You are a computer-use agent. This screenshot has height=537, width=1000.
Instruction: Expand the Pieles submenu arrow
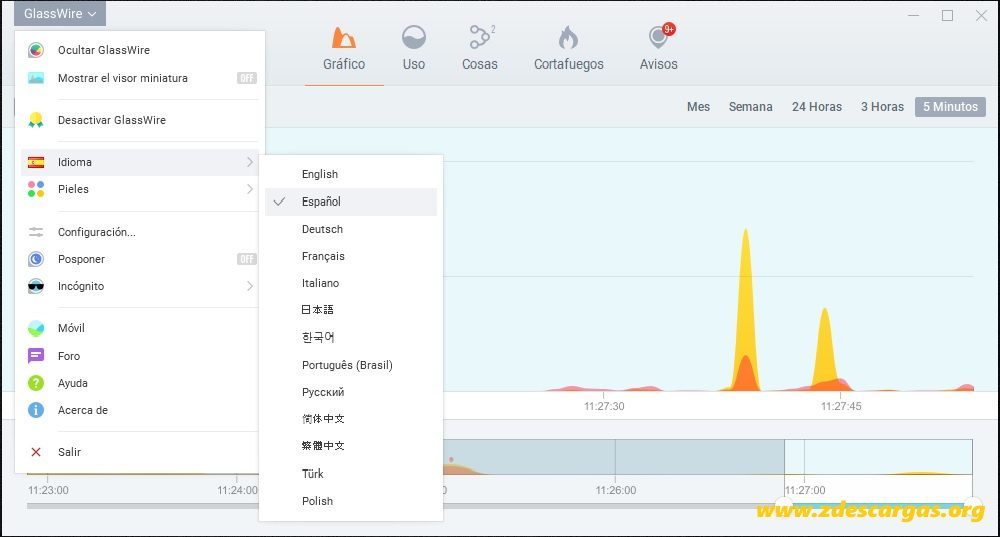249,189
